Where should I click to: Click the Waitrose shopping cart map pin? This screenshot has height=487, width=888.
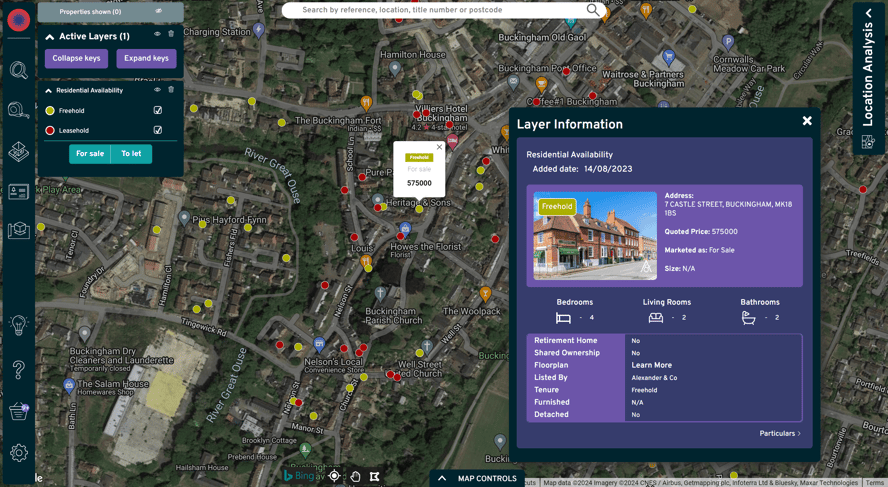pyautogui.click(x=669, y=57)
